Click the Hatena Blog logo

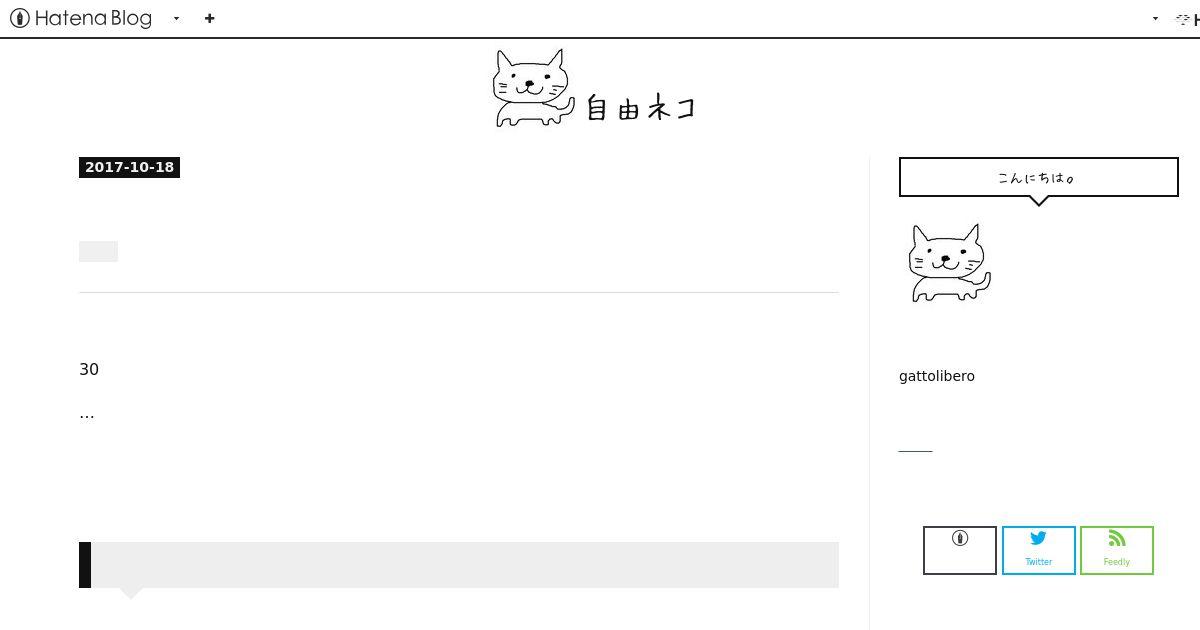81,18
